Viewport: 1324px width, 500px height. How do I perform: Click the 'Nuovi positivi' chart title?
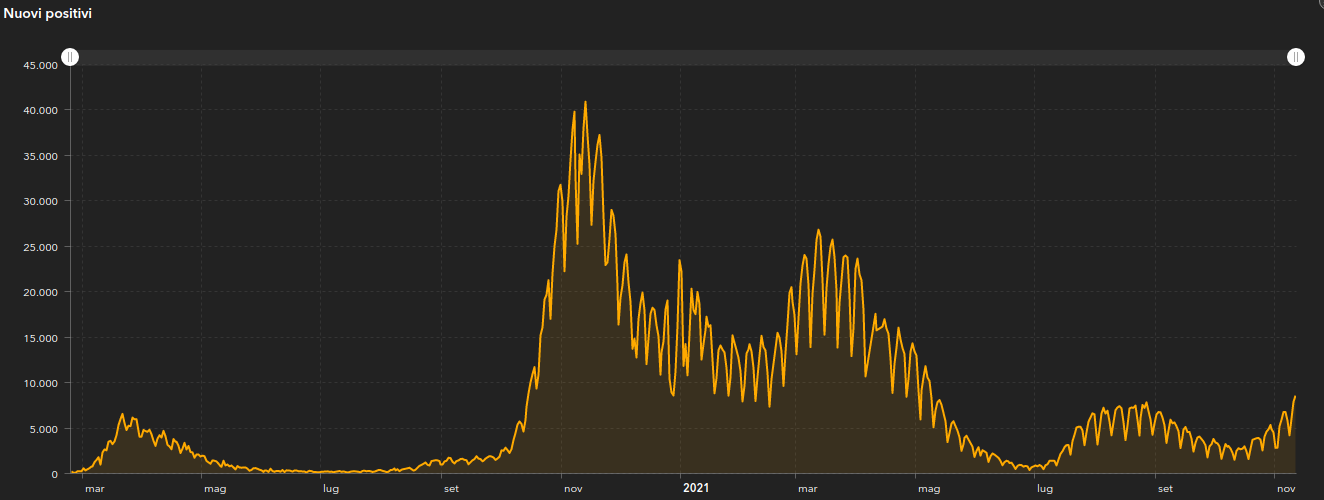pyautogui.click(x=49, y=13)
